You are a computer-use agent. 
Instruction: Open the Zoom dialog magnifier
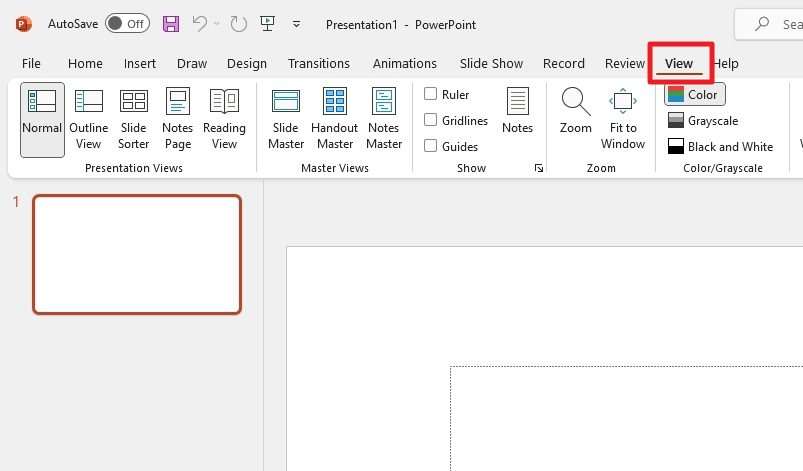(576, 111)
